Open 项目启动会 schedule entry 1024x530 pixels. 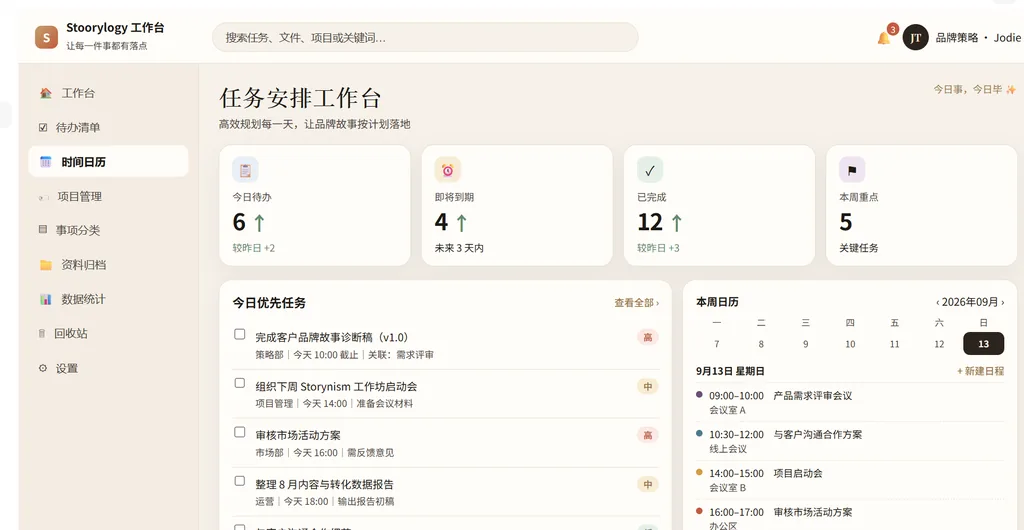point(850,480)
